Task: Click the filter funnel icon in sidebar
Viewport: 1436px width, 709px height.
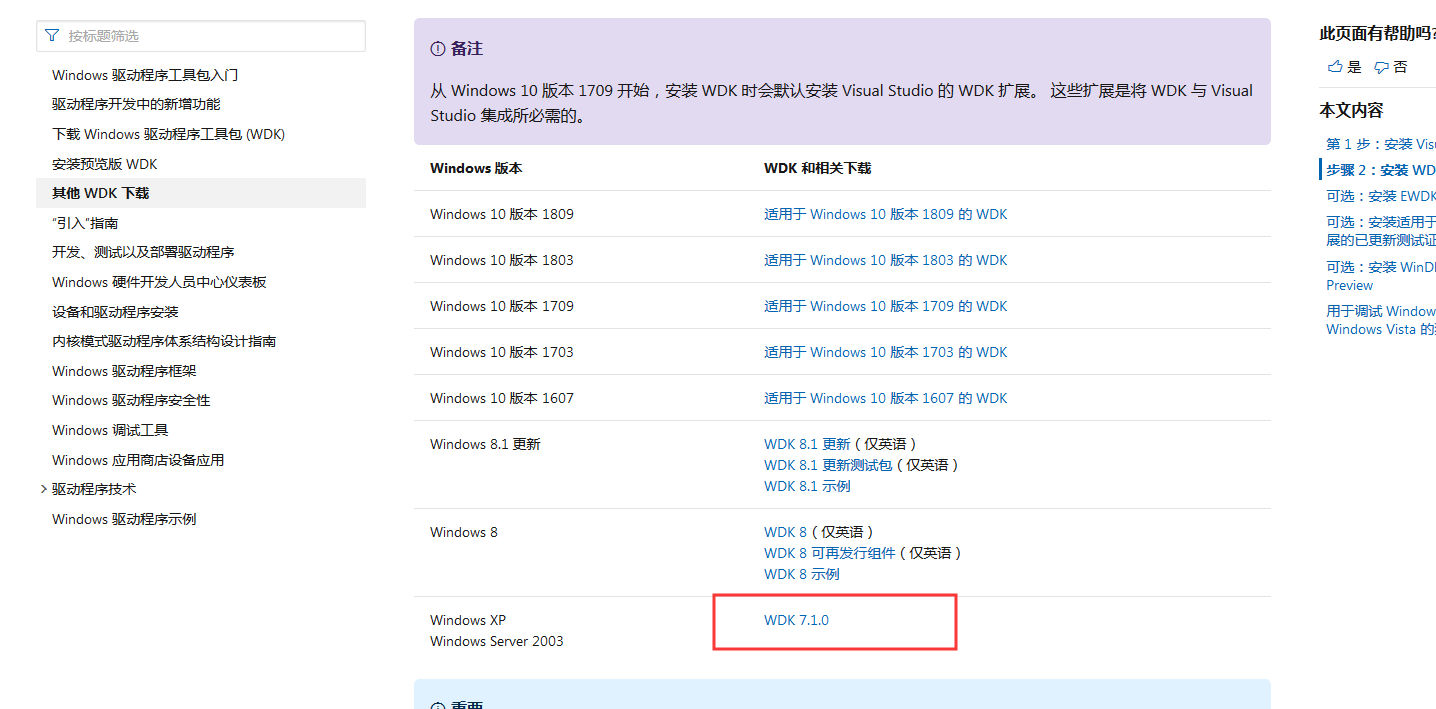Action: coord(51,35)
